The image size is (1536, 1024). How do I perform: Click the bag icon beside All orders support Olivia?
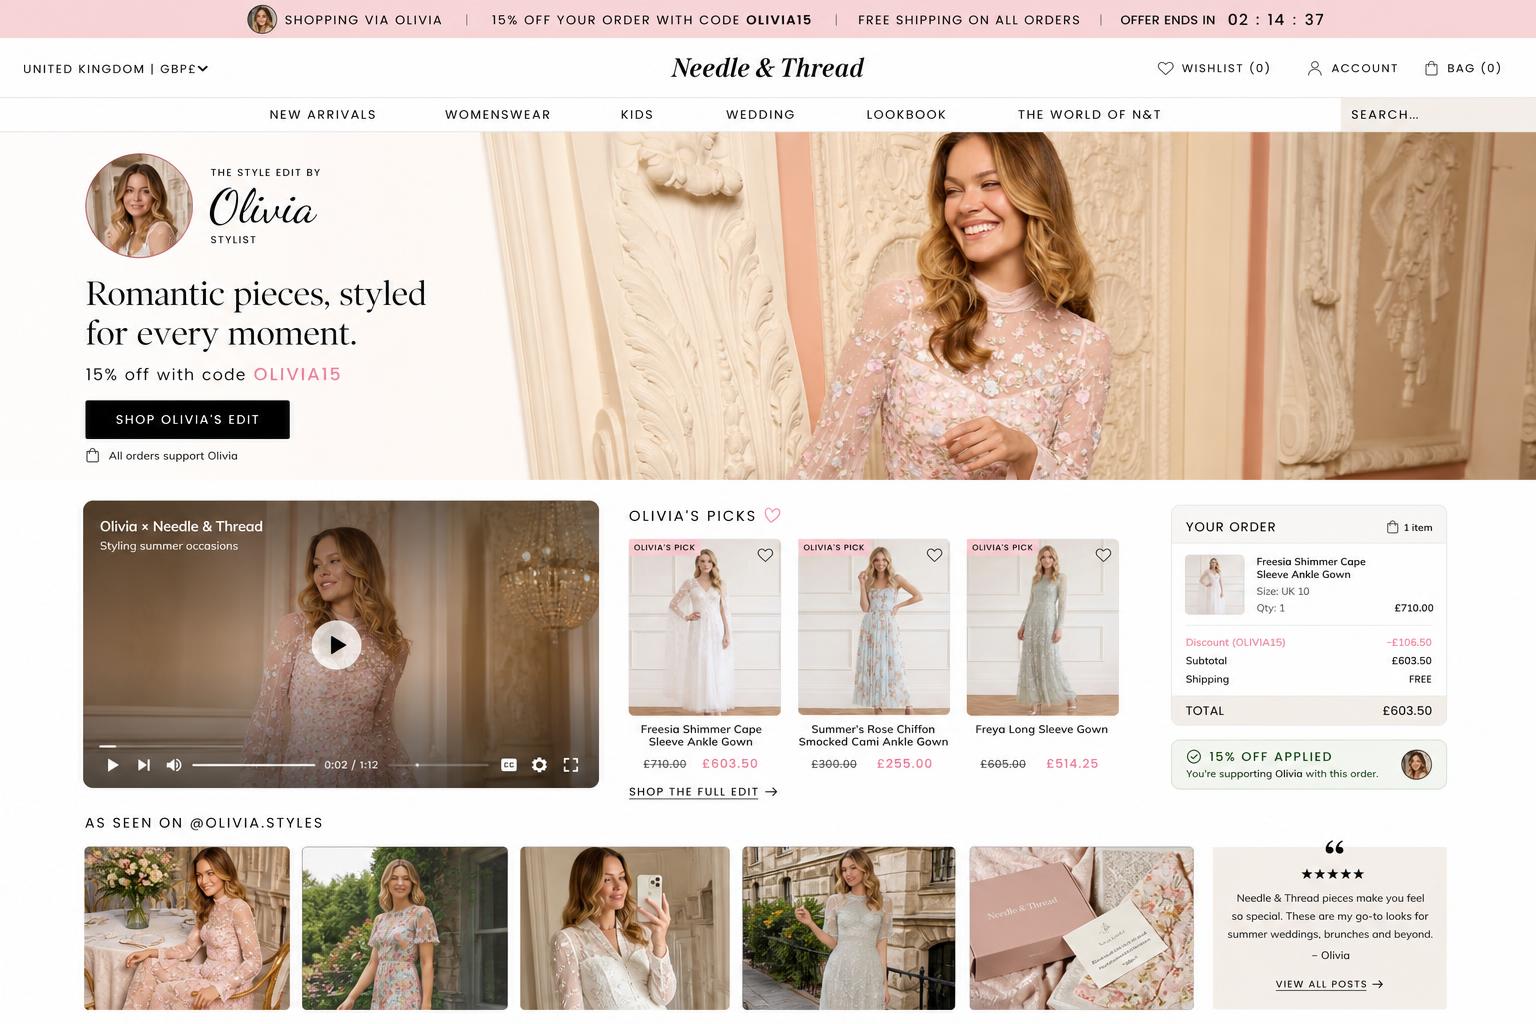tap(93, 456)
